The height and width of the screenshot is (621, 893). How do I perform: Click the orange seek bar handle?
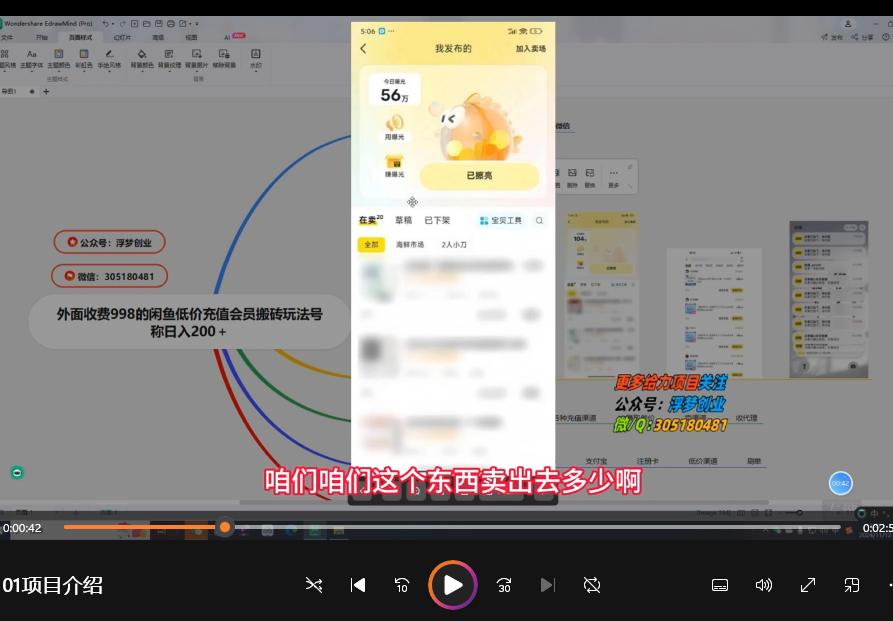225,527
